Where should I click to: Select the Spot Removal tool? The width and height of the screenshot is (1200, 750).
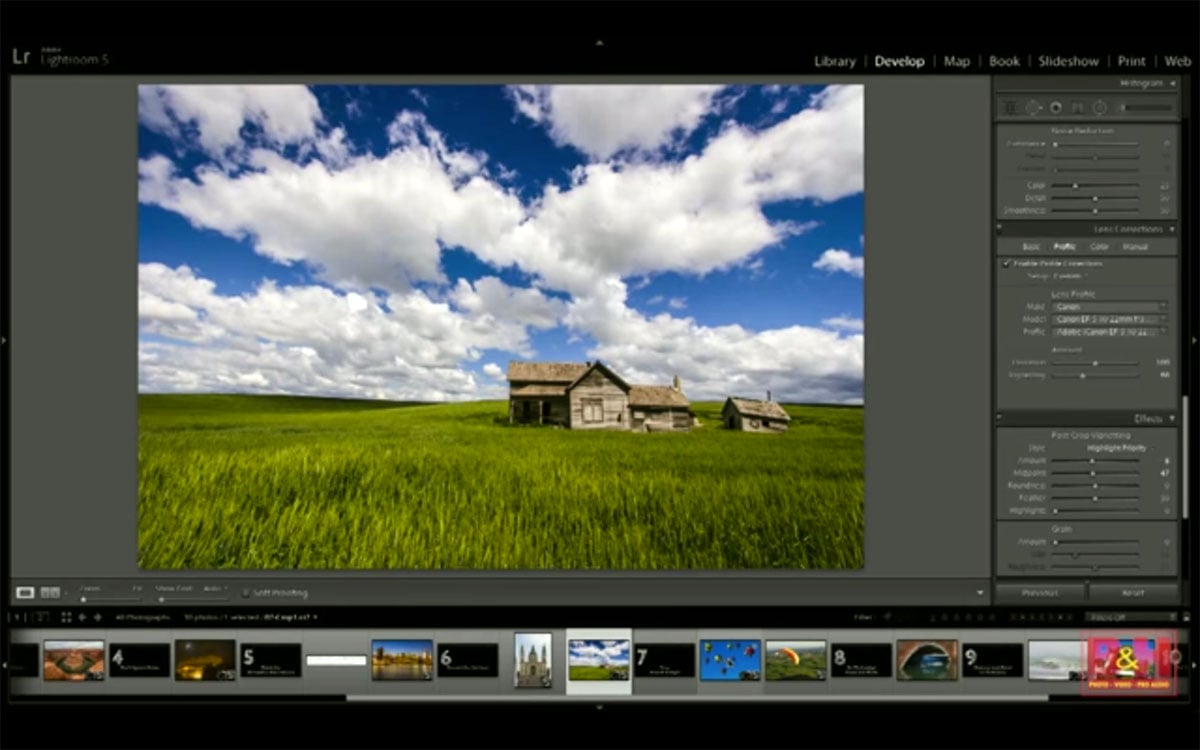[x=1033, y=107]
